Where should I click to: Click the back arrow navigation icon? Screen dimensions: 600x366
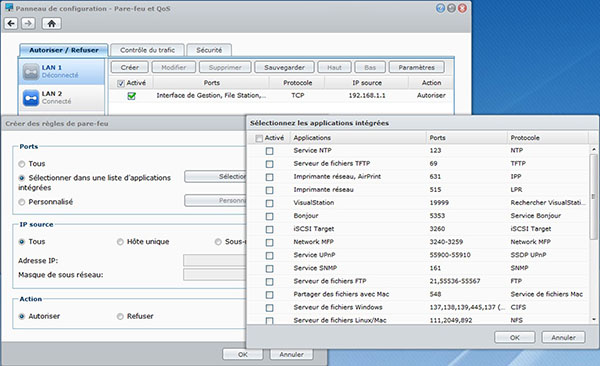click(x=11, y=24)
